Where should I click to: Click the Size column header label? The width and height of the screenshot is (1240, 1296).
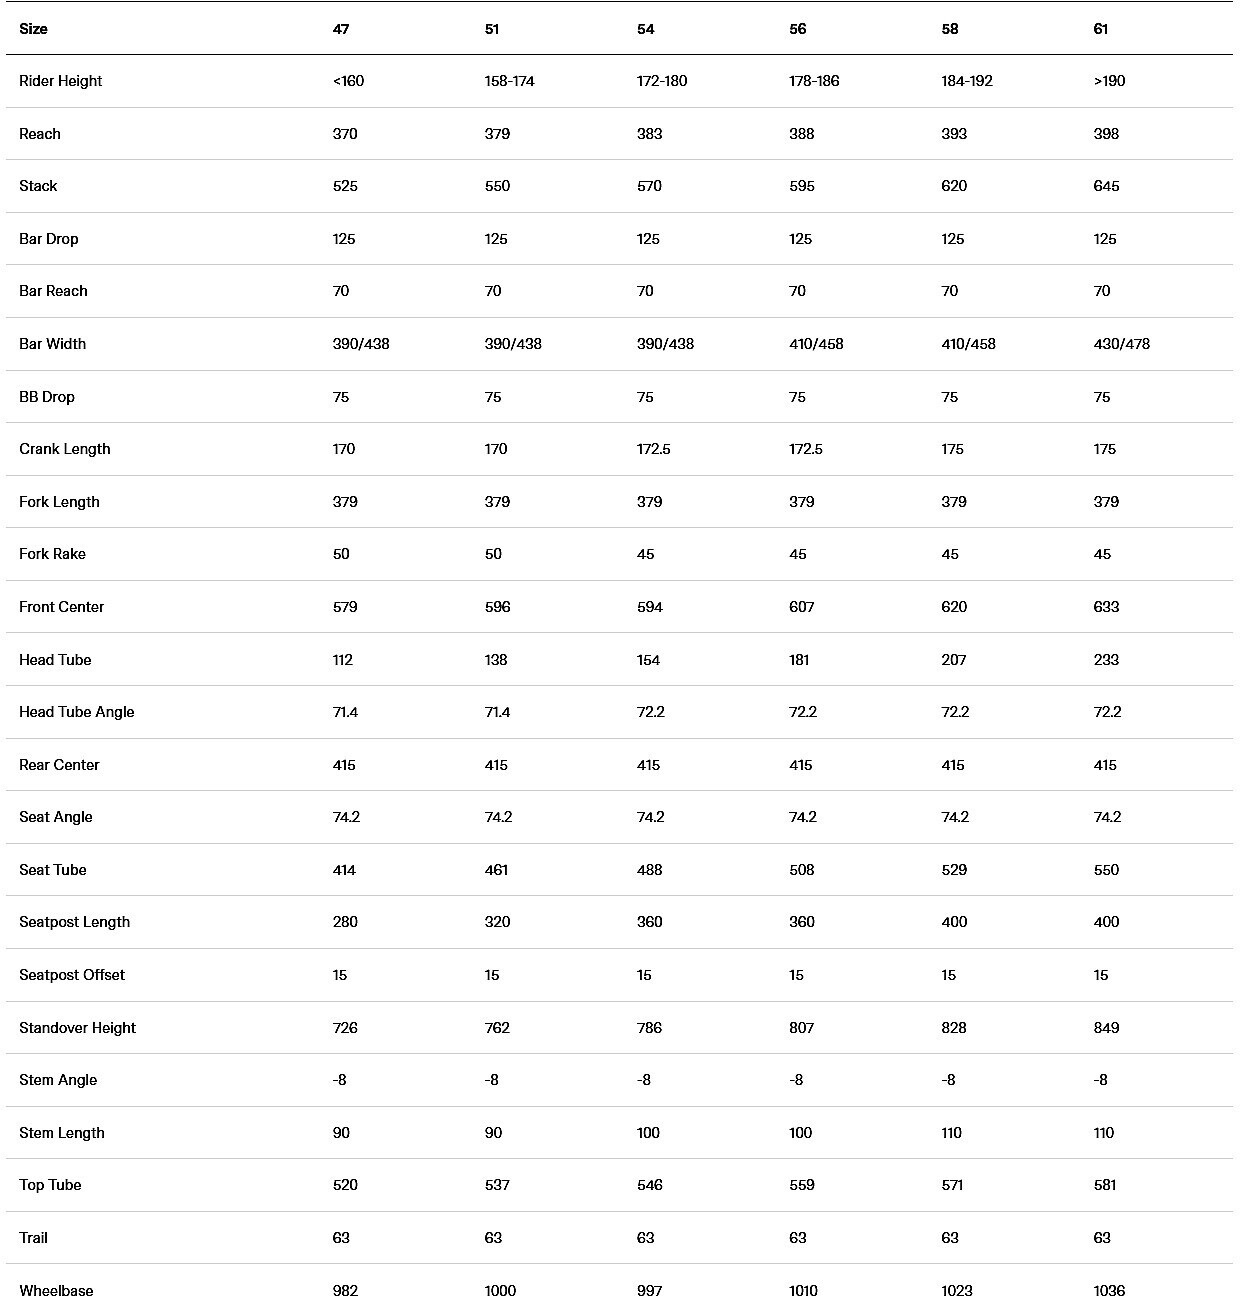tap(33, 29)
